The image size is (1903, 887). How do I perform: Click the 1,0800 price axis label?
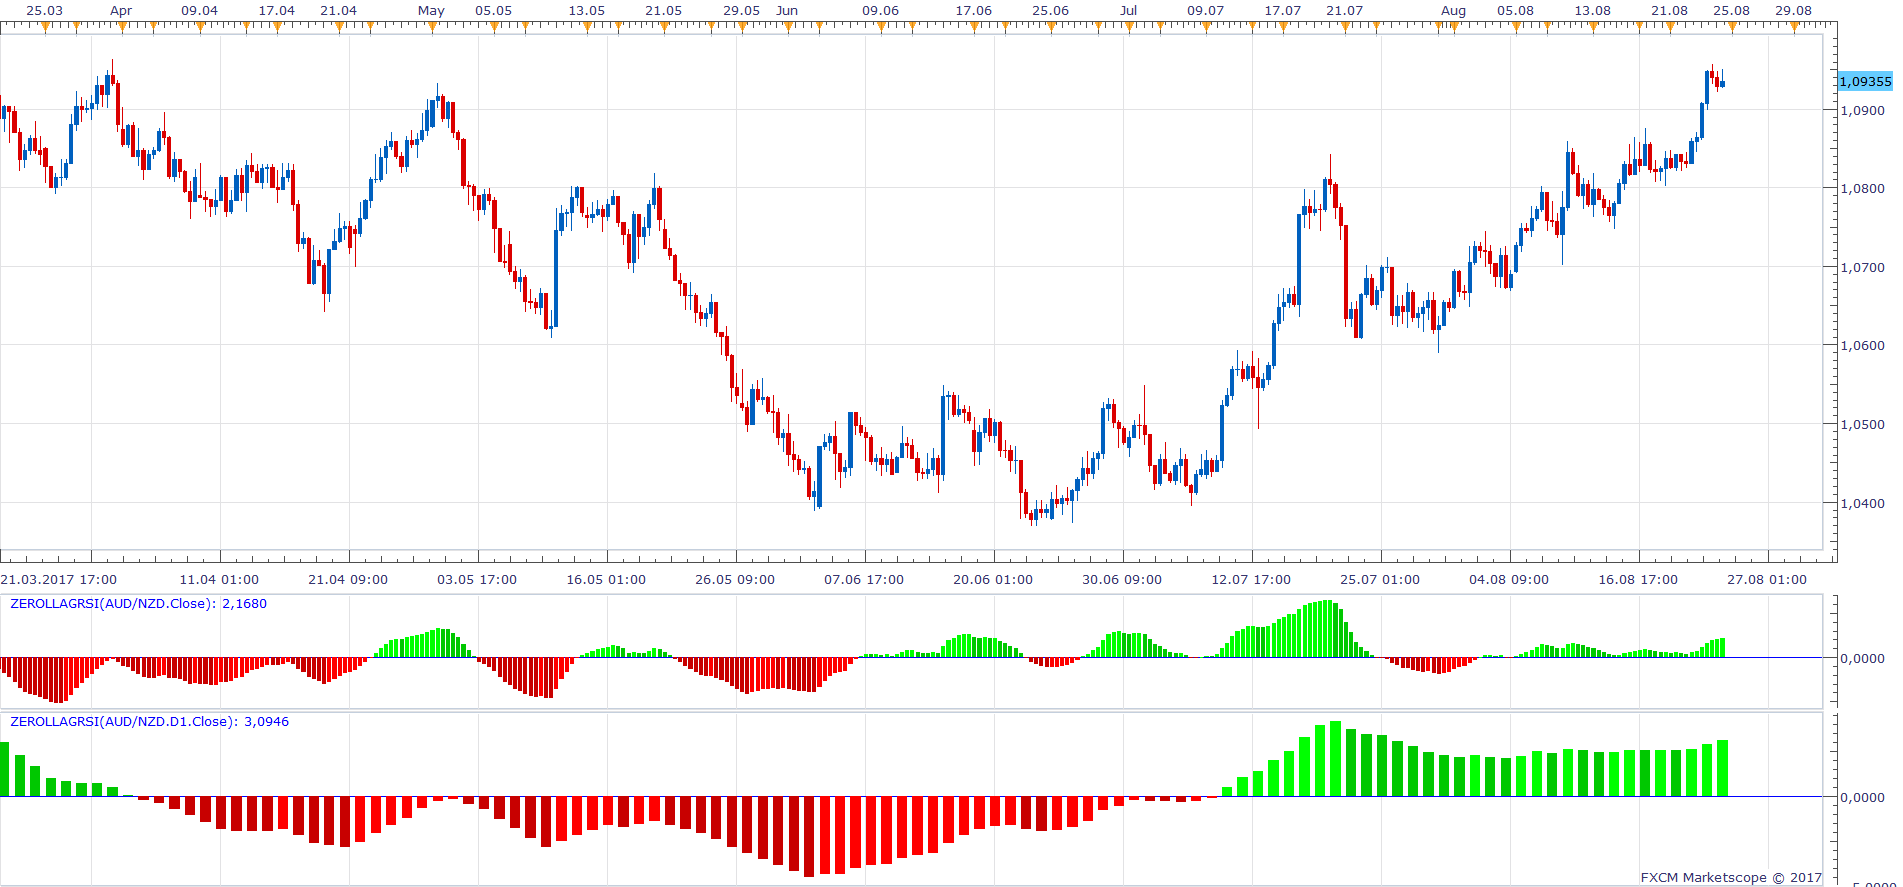(x=1862, y=188)
